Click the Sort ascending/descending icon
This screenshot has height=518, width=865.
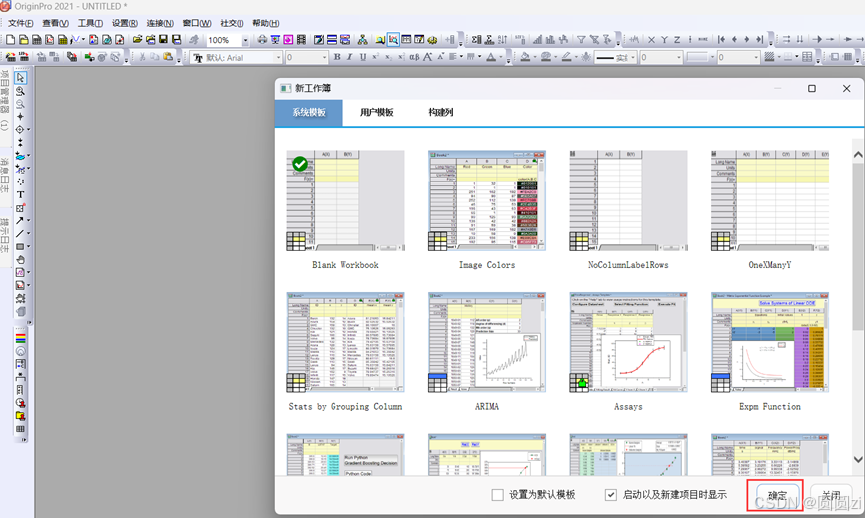point(503,40)
